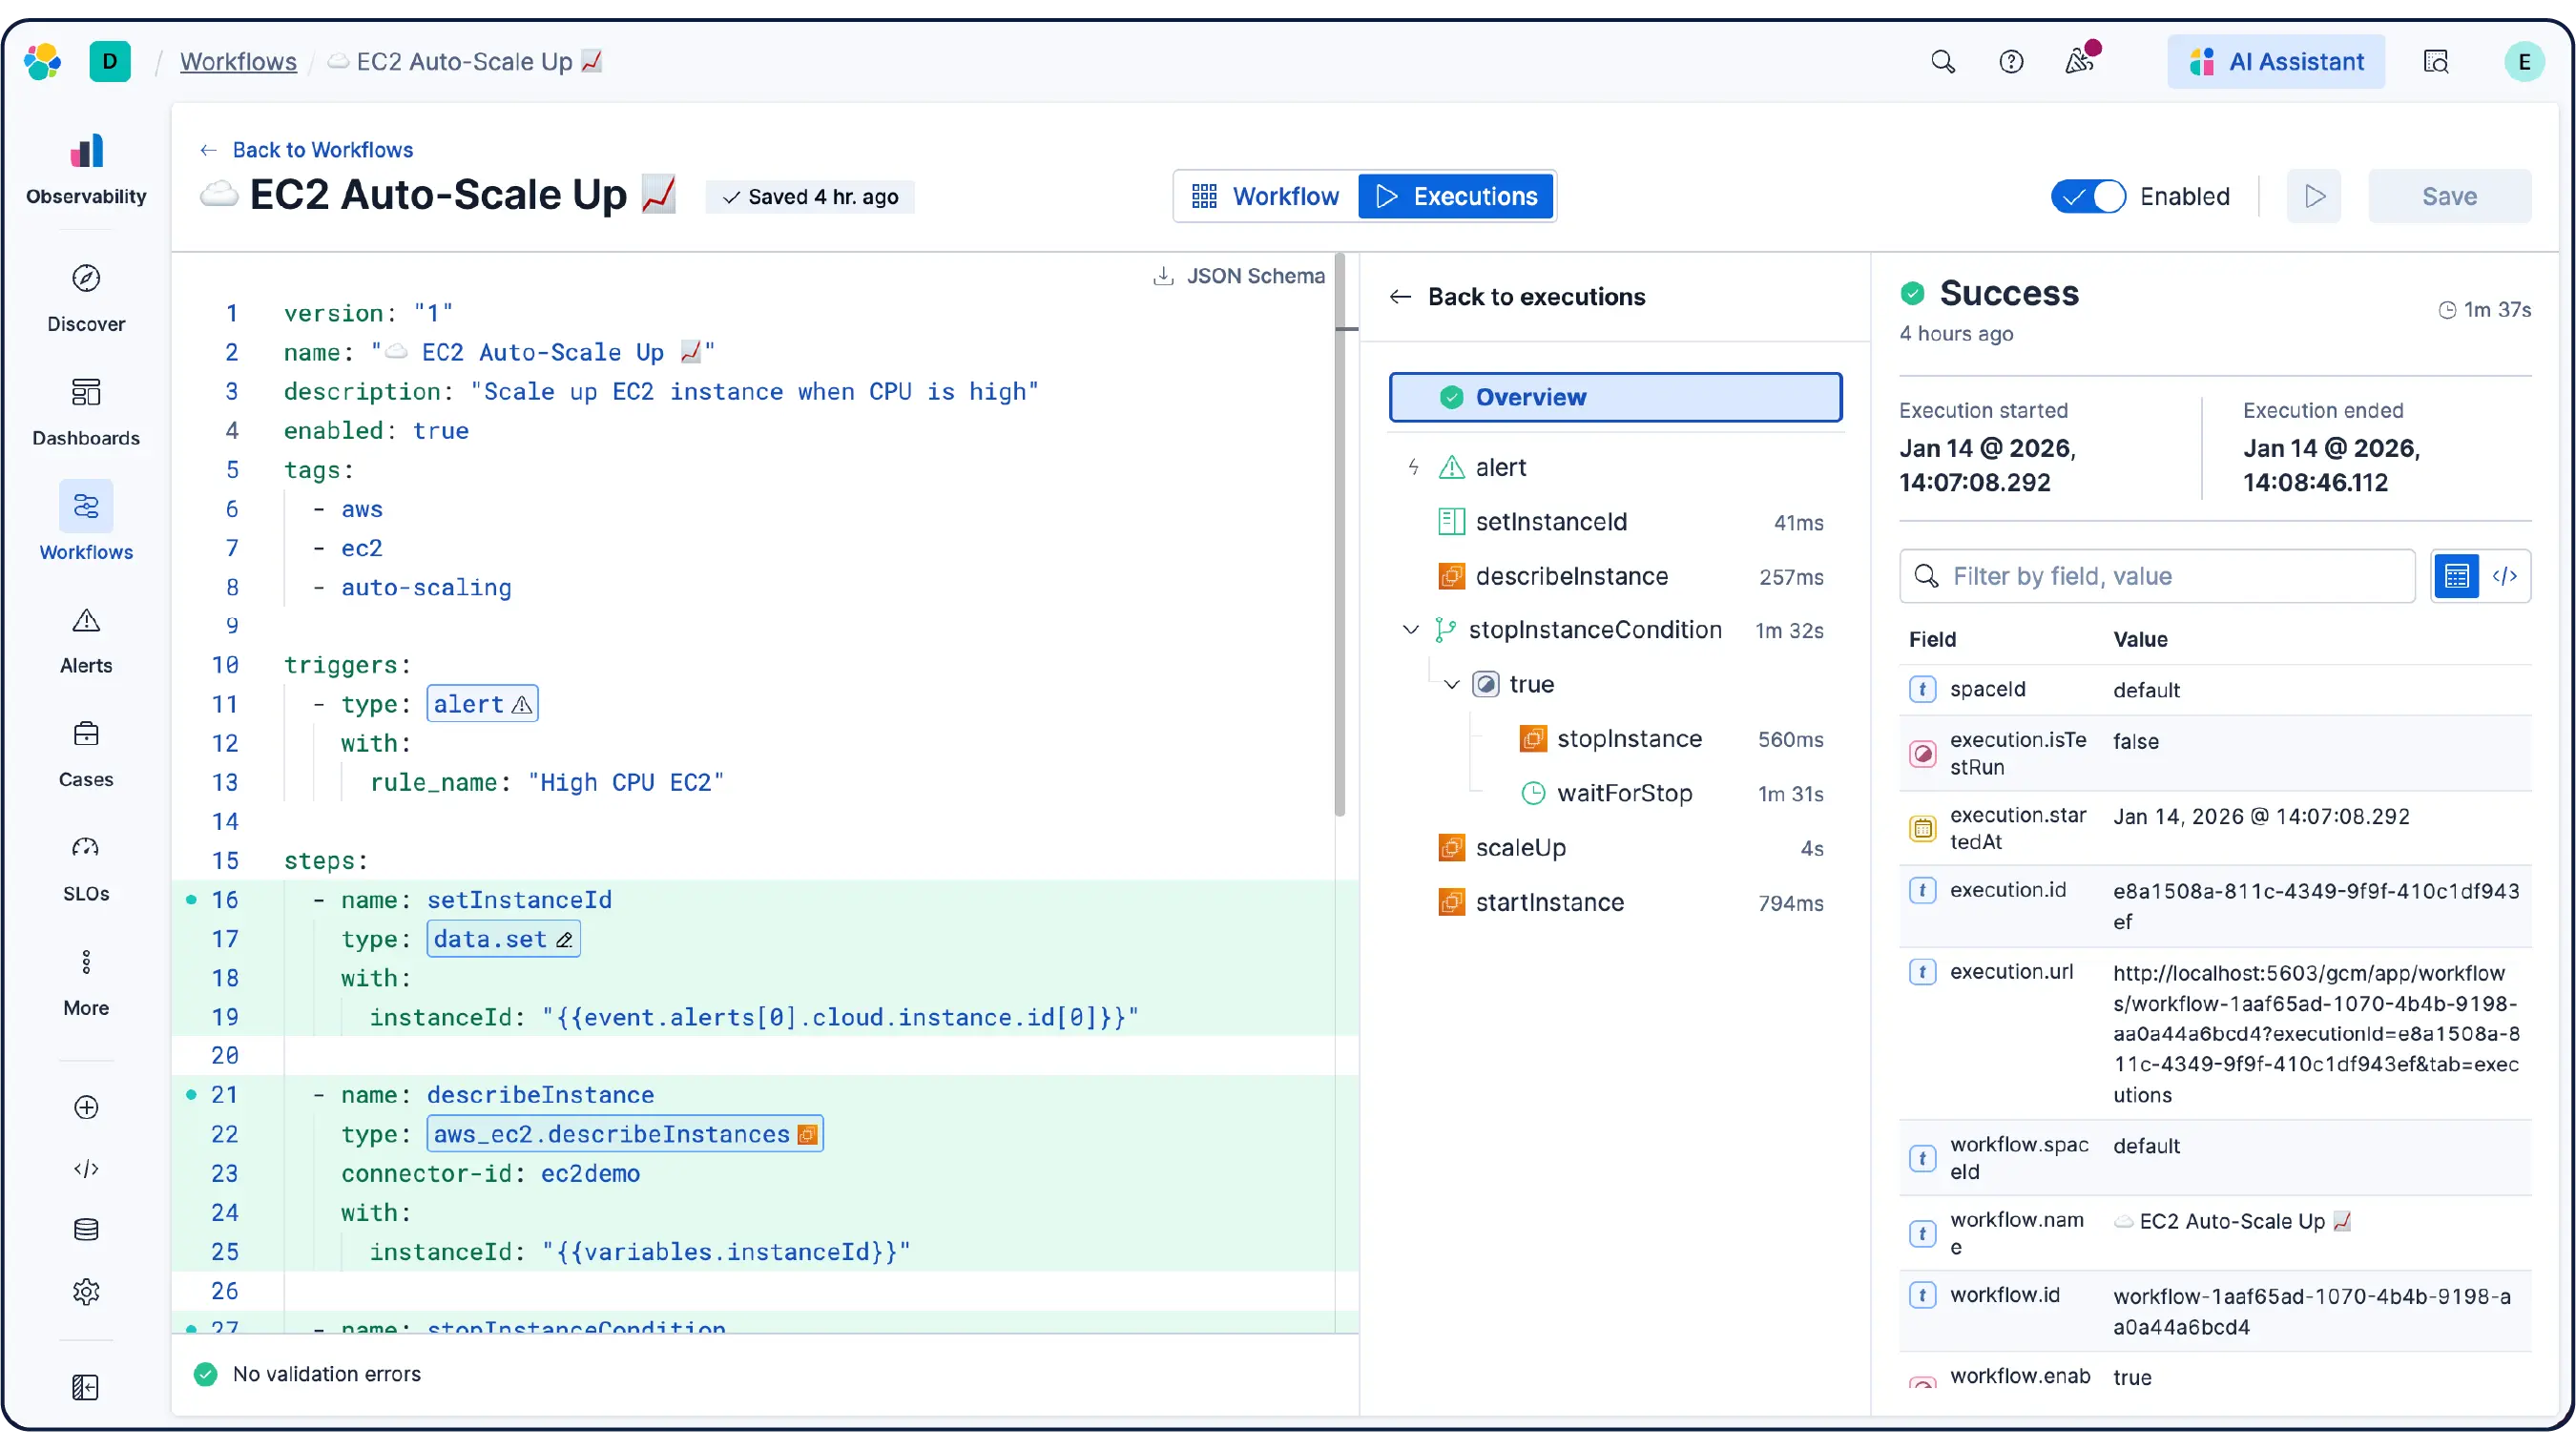Switch to JSON code view icon
This screenshot has height=1449, width=2576.
tap(2504, 576)
